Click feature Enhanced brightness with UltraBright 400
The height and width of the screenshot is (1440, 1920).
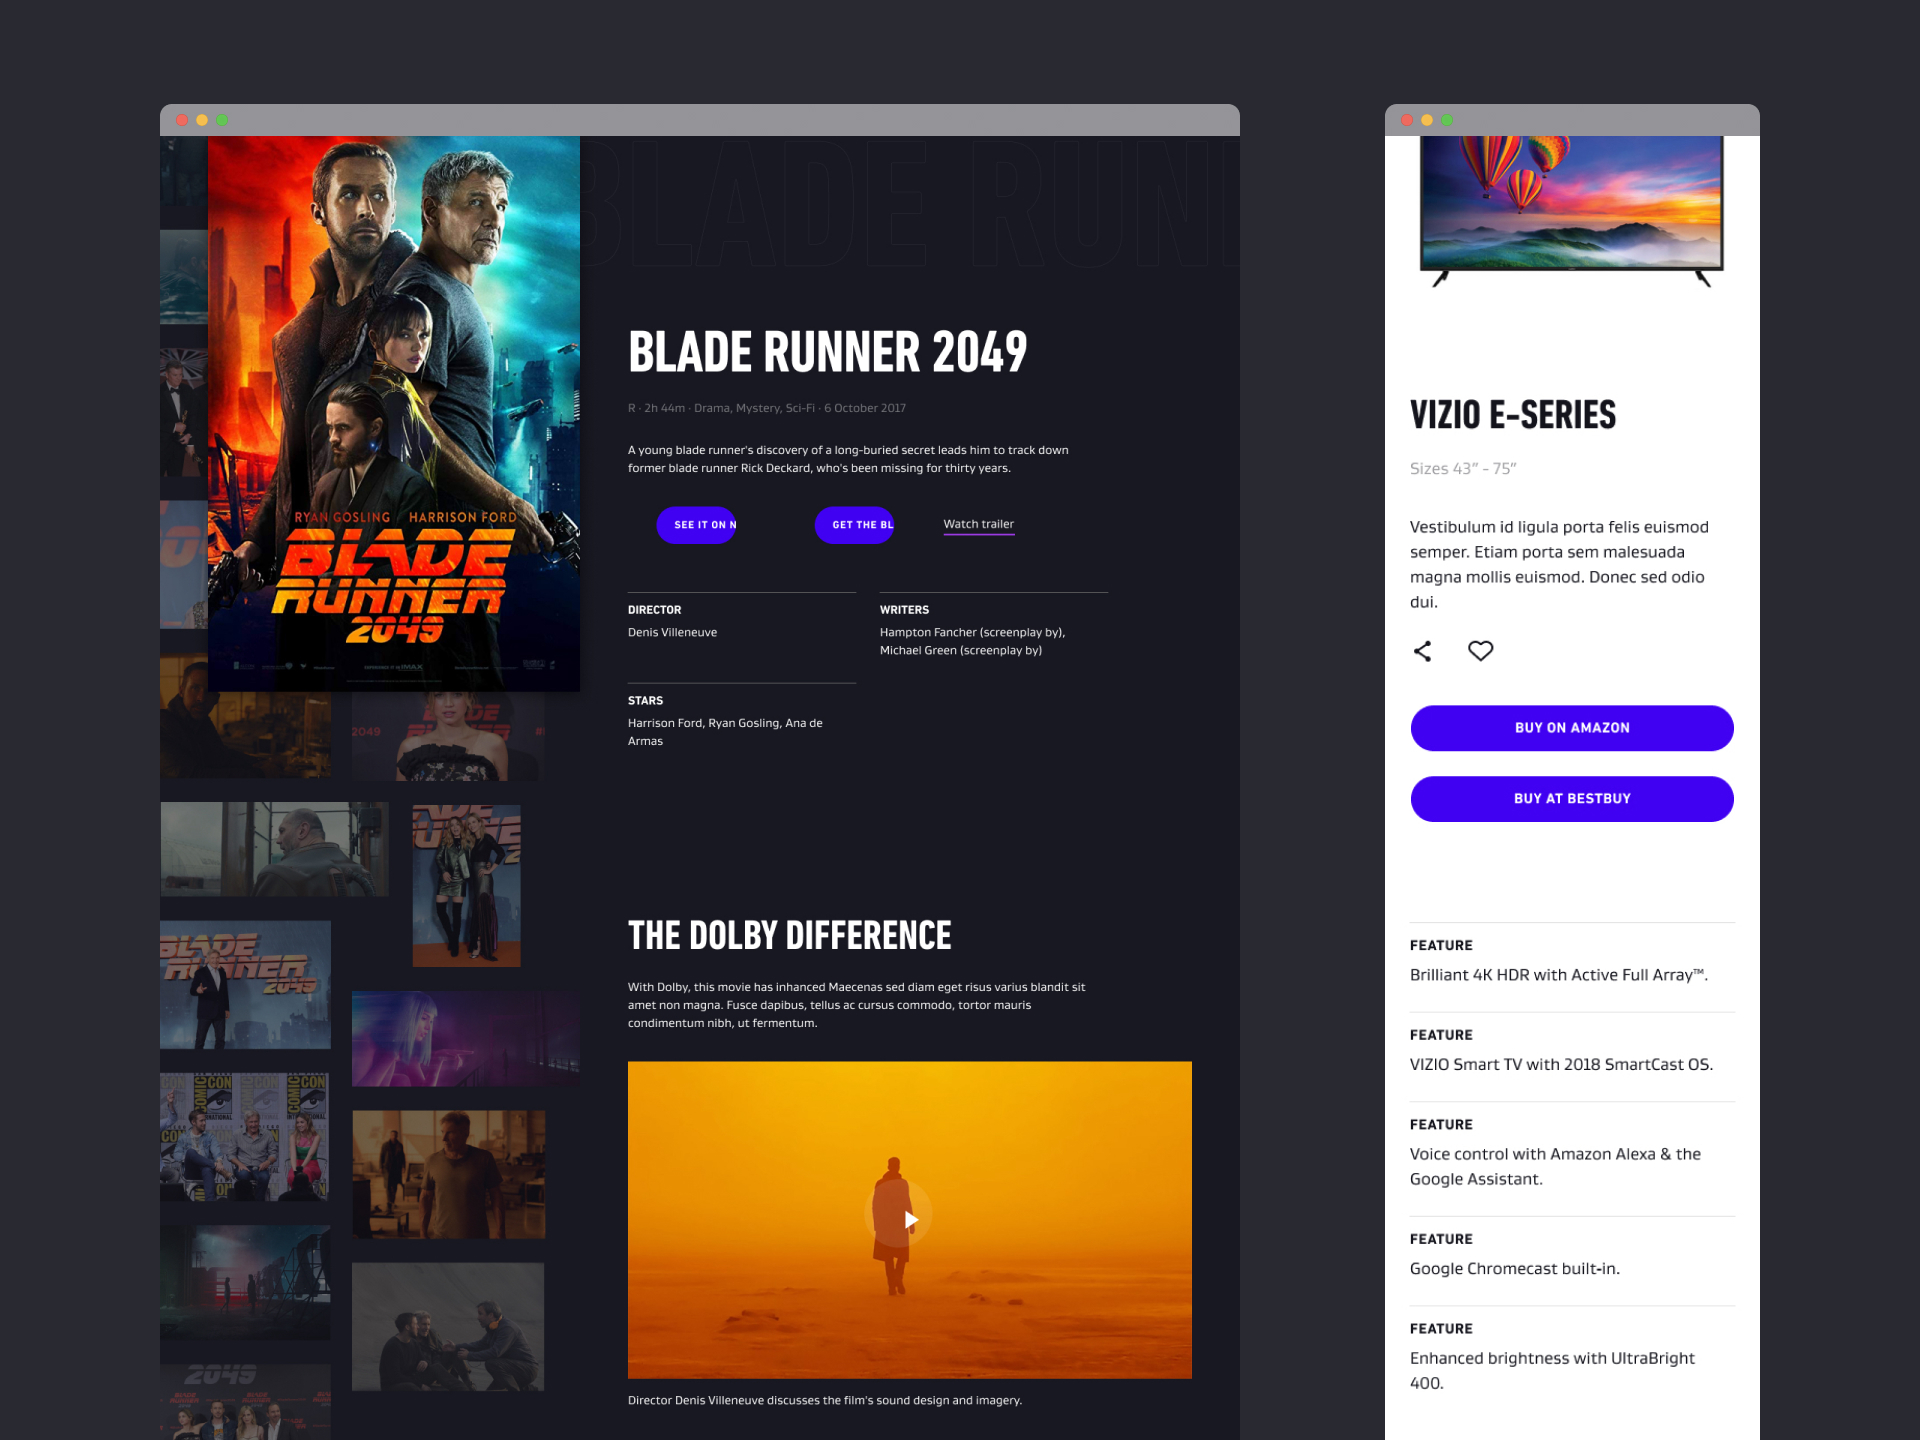point(1552,1371)
